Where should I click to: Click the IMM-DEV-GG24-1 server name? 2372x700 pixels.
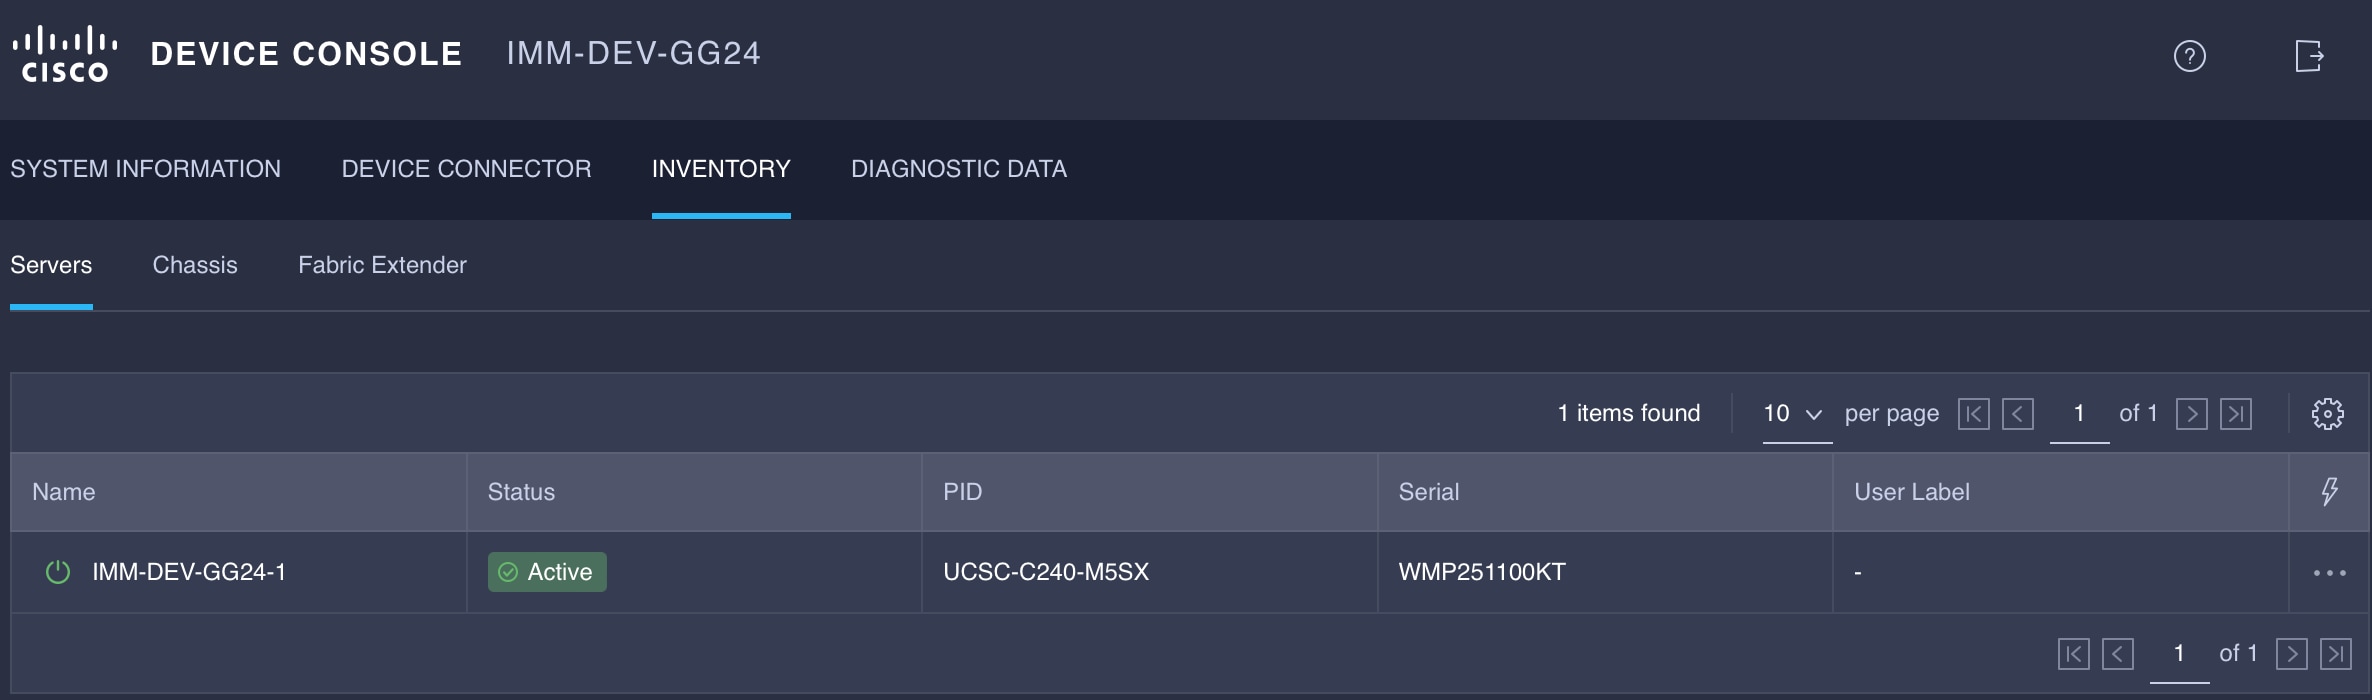[x=189, y=572]
